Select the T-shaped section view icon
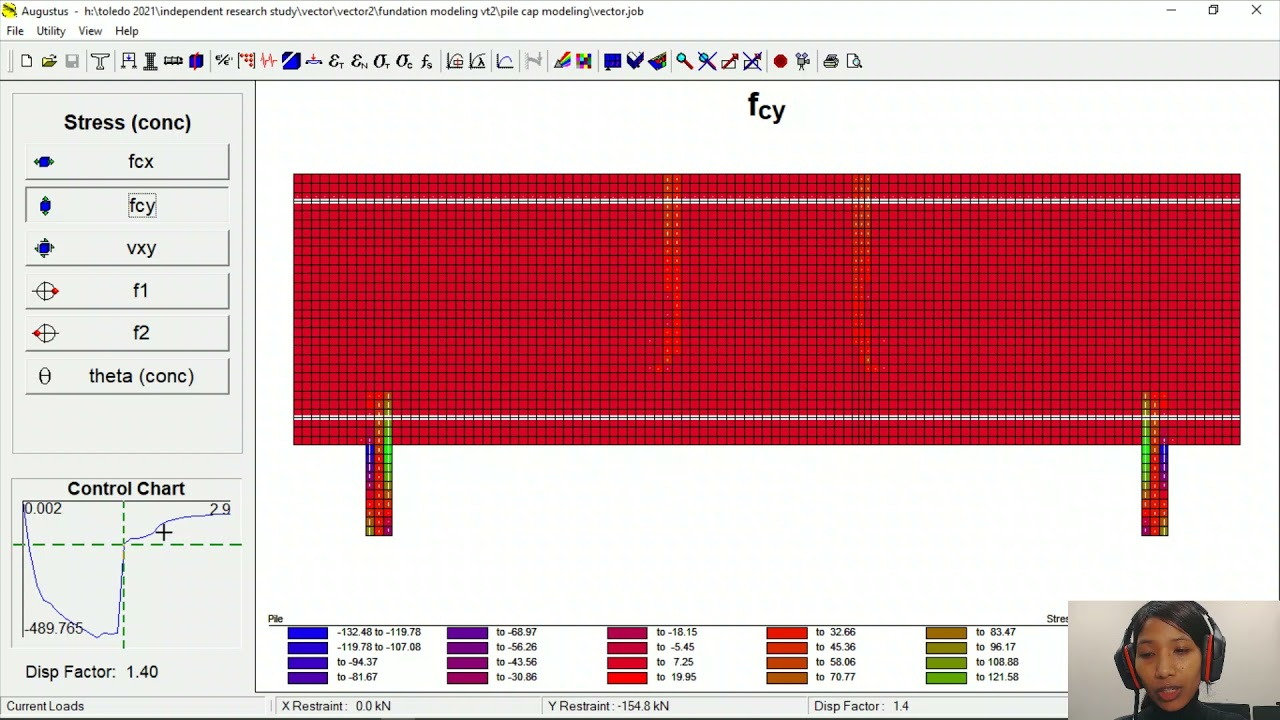 [100, 61]
